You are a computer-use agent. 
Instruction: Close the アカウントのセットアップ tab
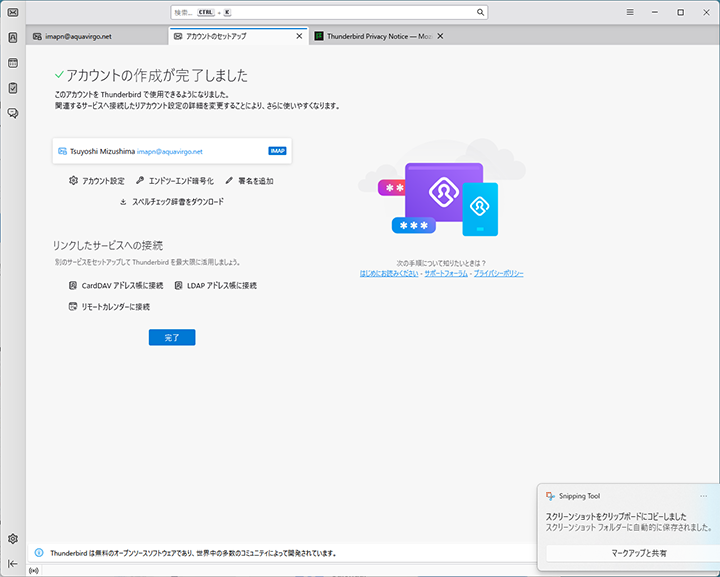pos(299,36)
